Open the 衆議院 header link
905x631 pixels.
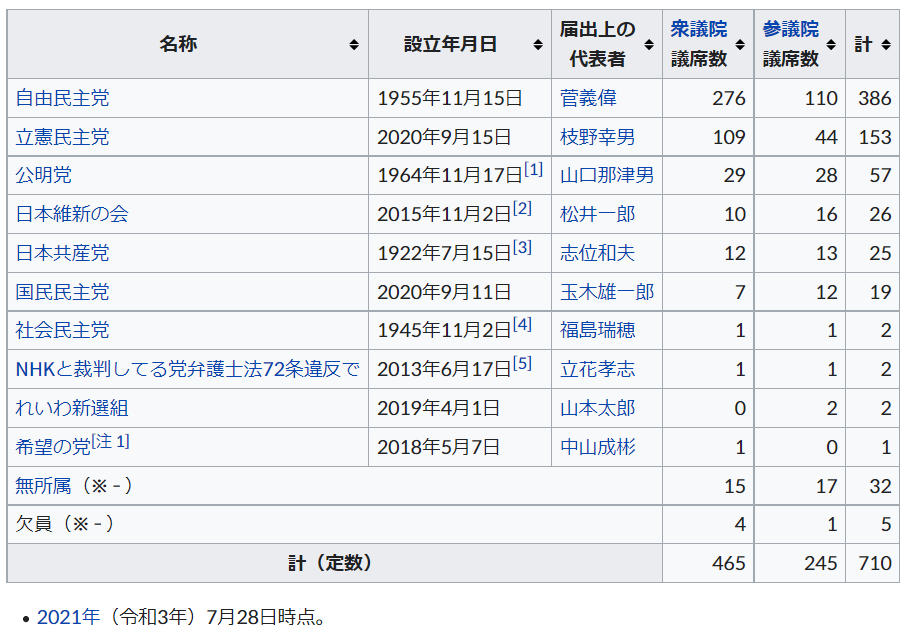(698, 29)
